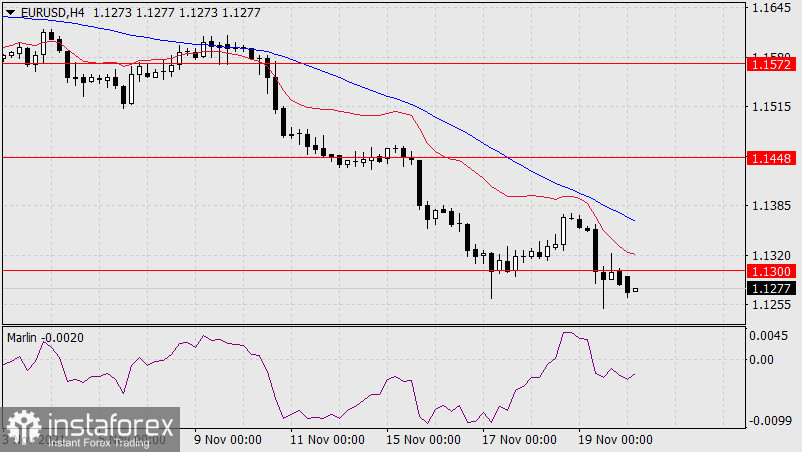Click the red 1.1300 price level tag
Screen dimensions: 802x452
click(x=770, y=271)
